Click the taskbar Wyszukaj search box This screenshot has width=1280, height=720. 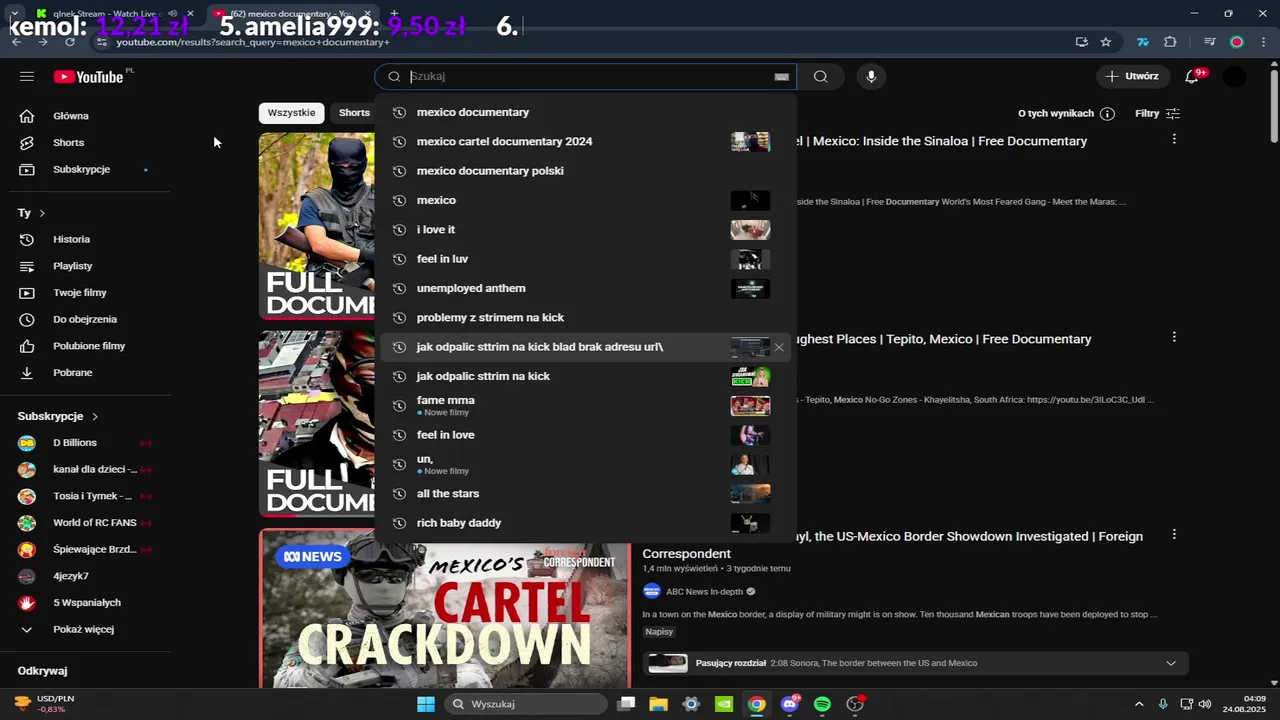coord(525,704)
